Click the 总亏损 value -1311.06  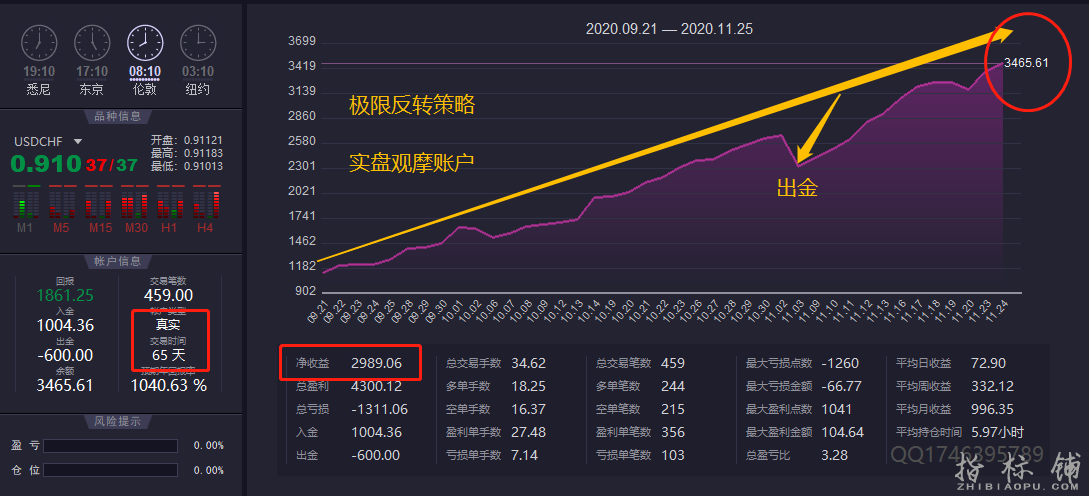pos(380,408)
